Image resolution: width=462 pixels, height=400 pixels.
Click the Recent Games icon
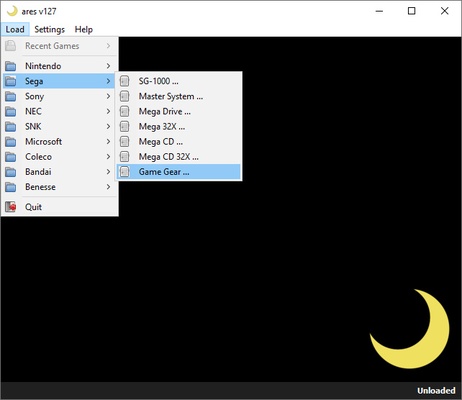point(10,46)
